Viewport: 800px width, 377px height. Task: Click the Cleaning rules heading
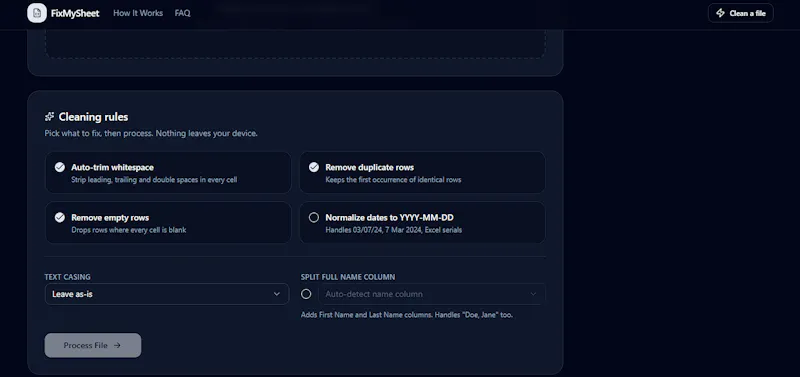93,117
